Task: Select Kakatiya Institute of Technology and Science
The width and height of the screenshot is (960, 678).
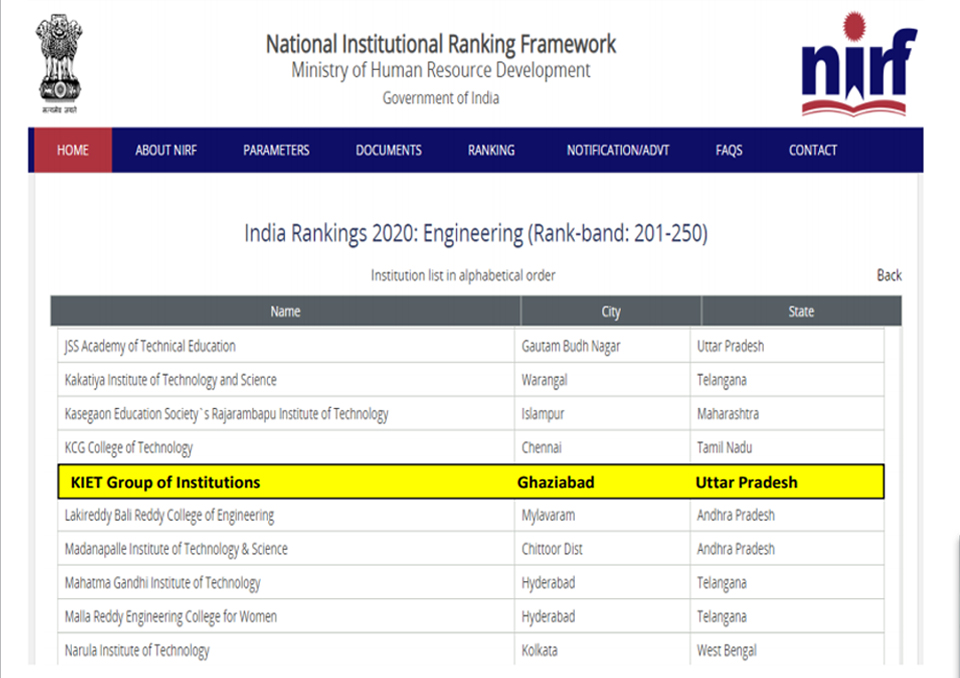Action: coord(170,380)
